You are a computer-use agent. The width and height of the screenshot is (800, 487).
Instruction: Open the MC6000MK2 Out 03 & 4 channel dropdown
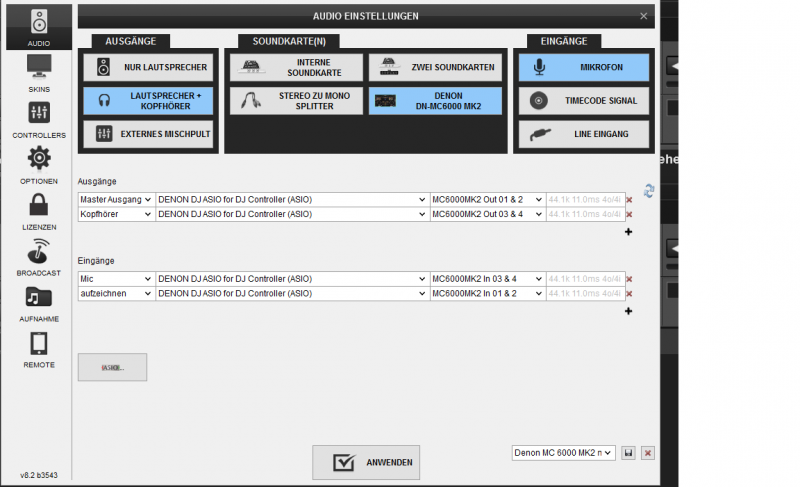click(x=487, y=214)
